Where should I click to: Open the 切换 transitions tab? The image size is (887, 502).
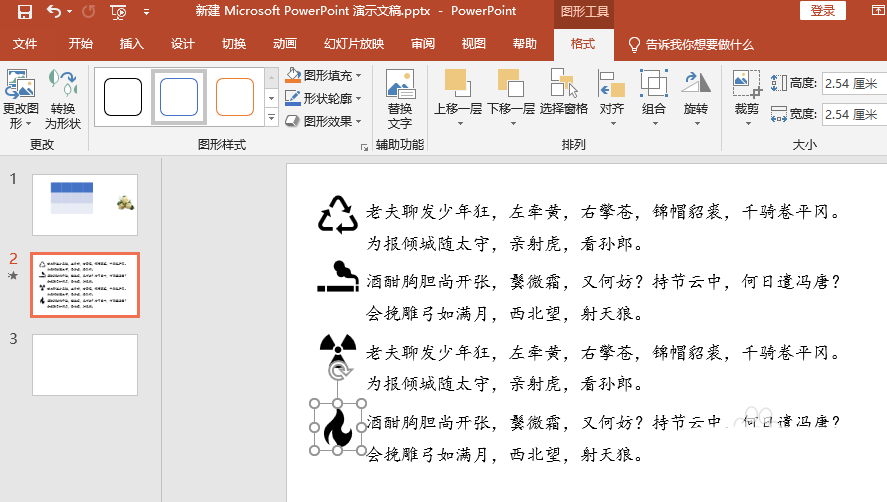[234, 44]
